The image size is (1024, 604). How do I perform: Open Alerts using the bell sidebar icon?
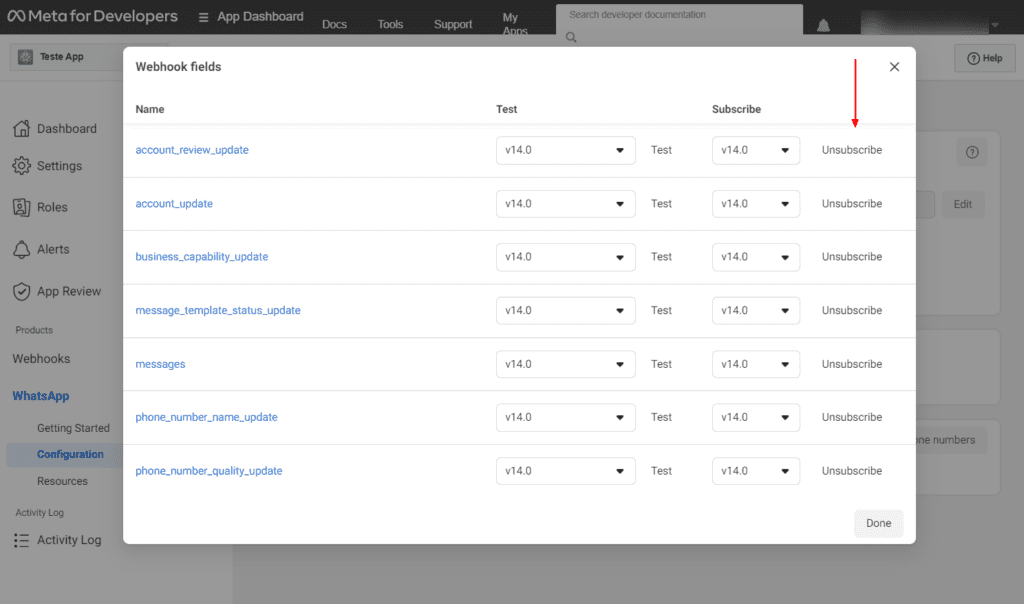[21, 249]
